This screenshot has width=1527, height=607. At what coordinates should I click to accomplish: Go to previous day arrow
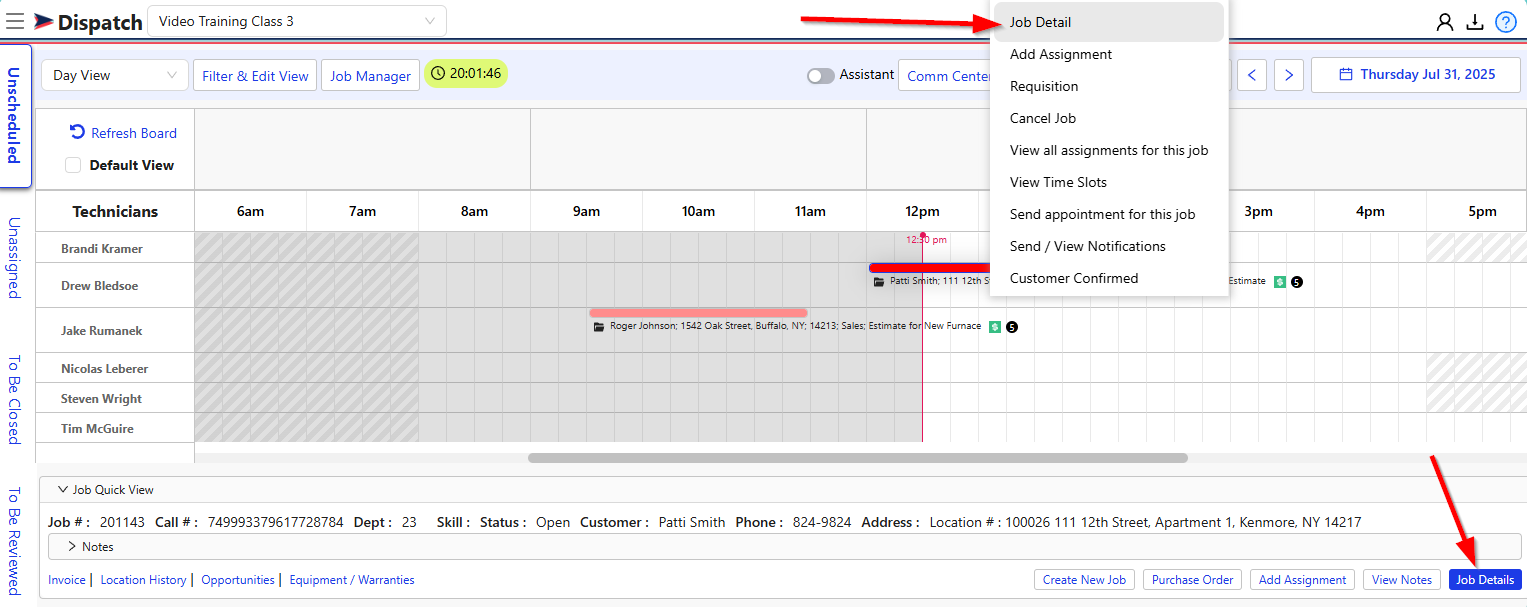(1252, 75)
